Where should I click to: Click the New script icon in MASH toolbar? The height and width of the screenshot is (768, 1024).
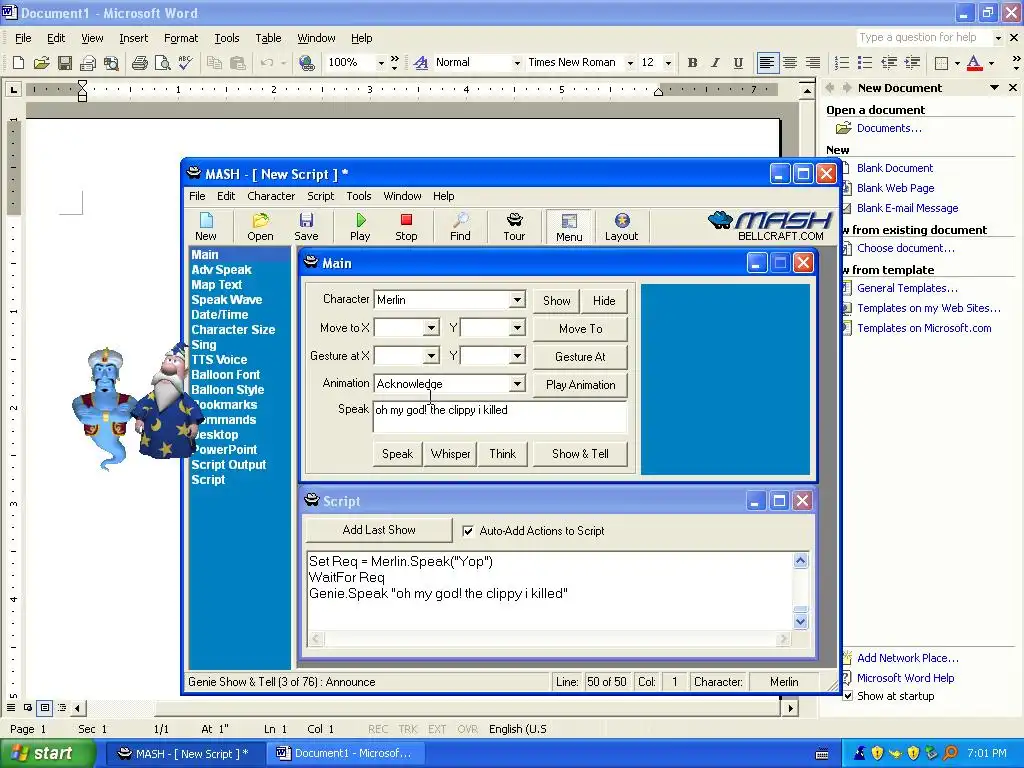pyautogui.click(x=206, y=226)
